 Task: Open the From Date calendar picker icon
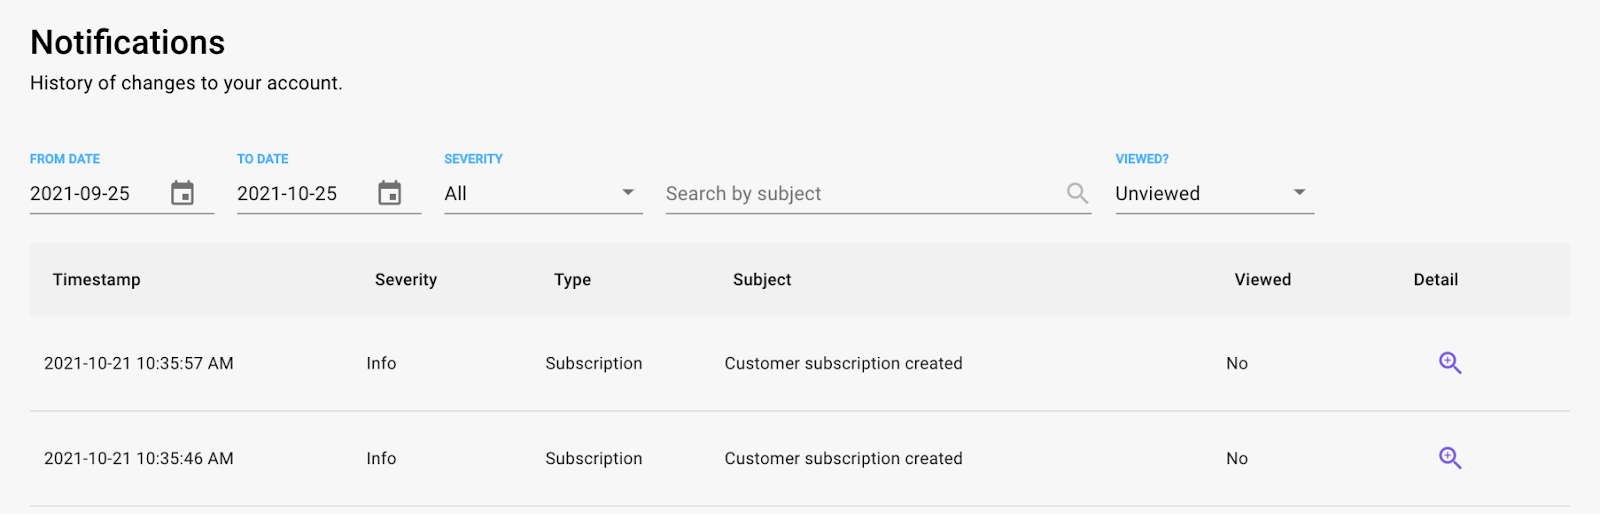(x=182, y=193)
